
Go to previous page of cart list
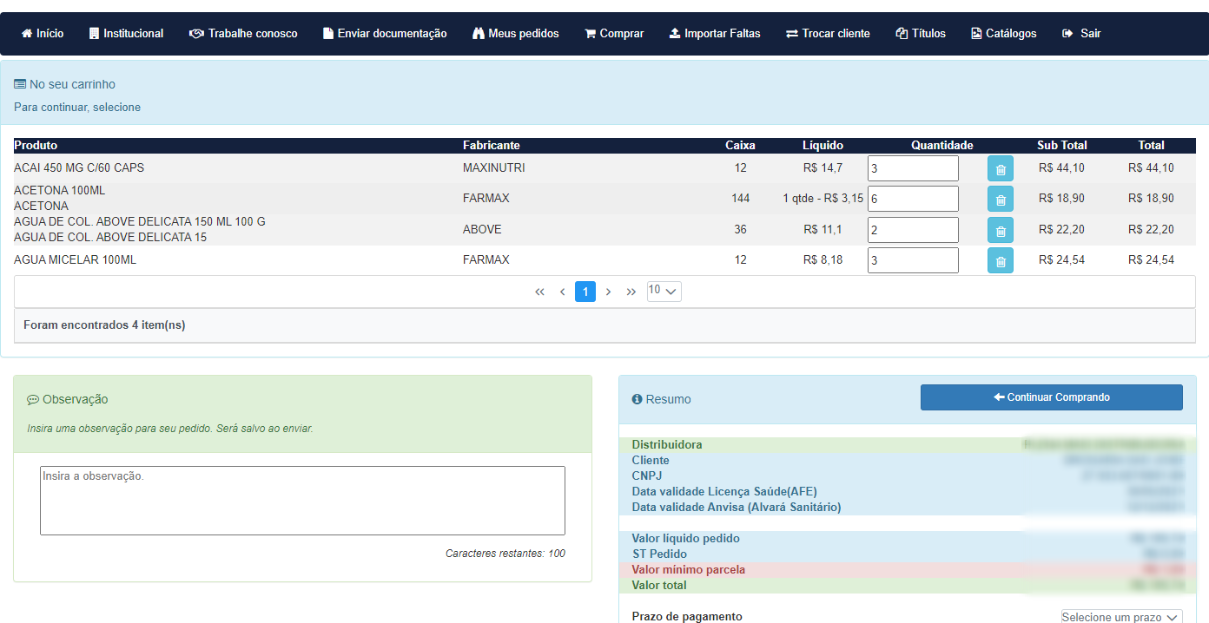coord(563,292)
